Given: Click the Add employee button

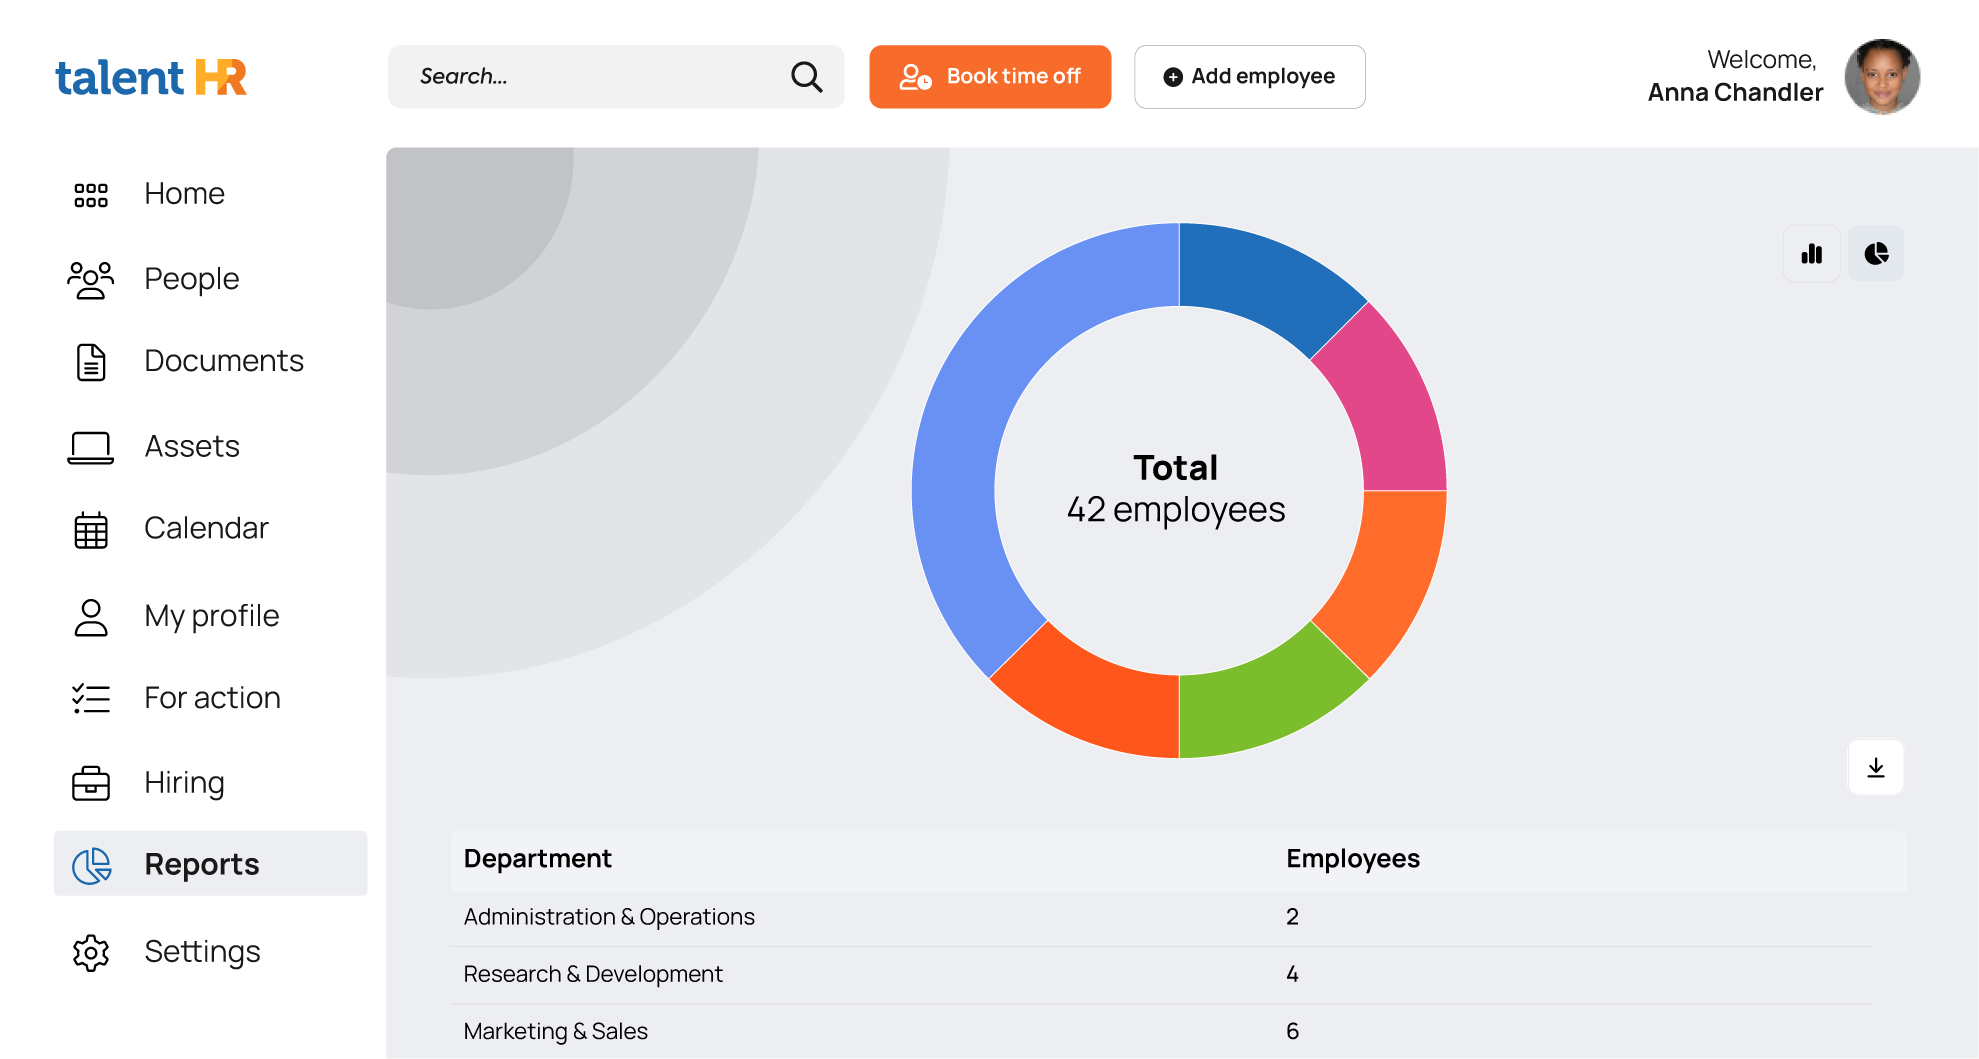Looking at the screenshot, I should point(1249,77).
